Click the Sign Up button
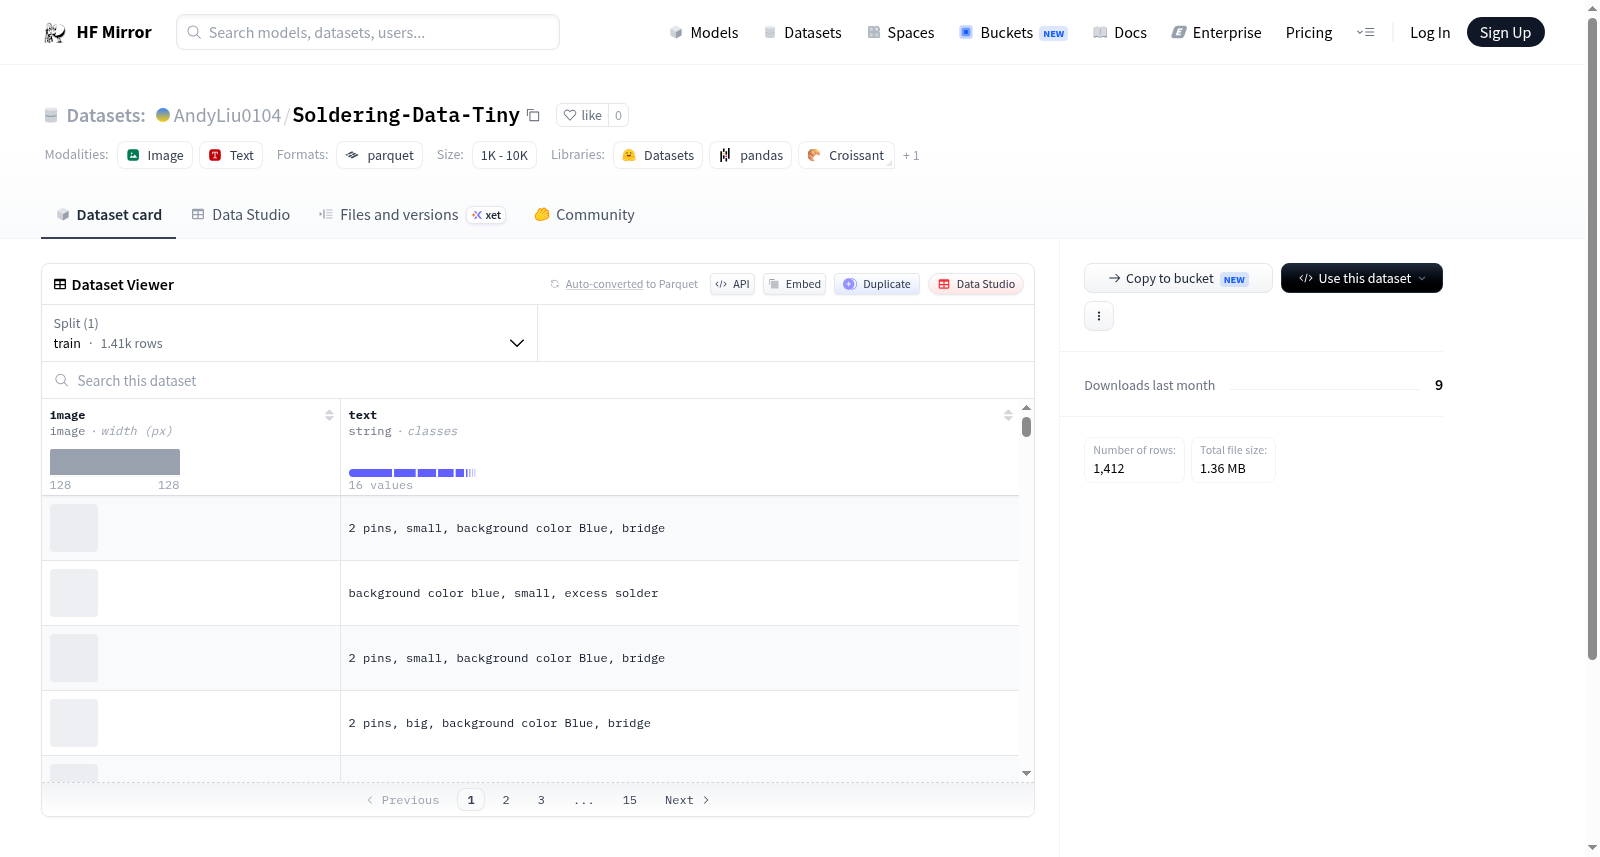This screenshot has height=857, width=1600. 1505,33
